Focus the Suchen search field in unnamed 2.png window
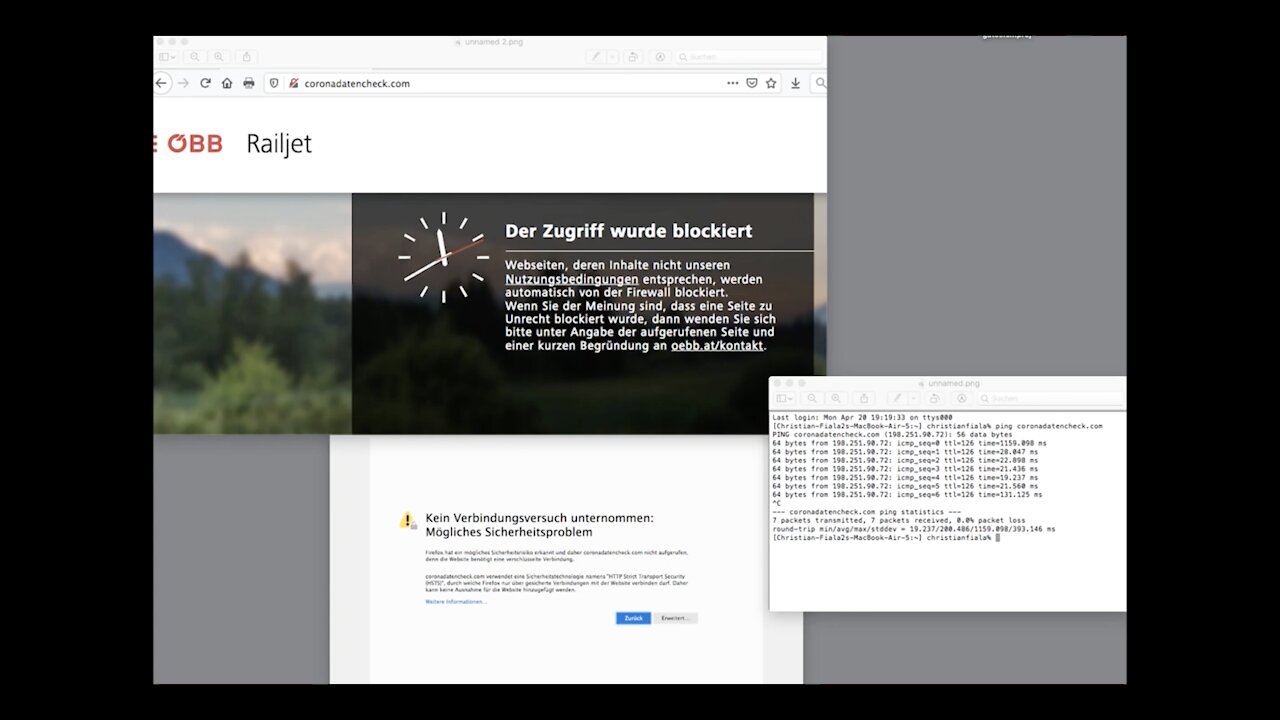 coord(748,57)
